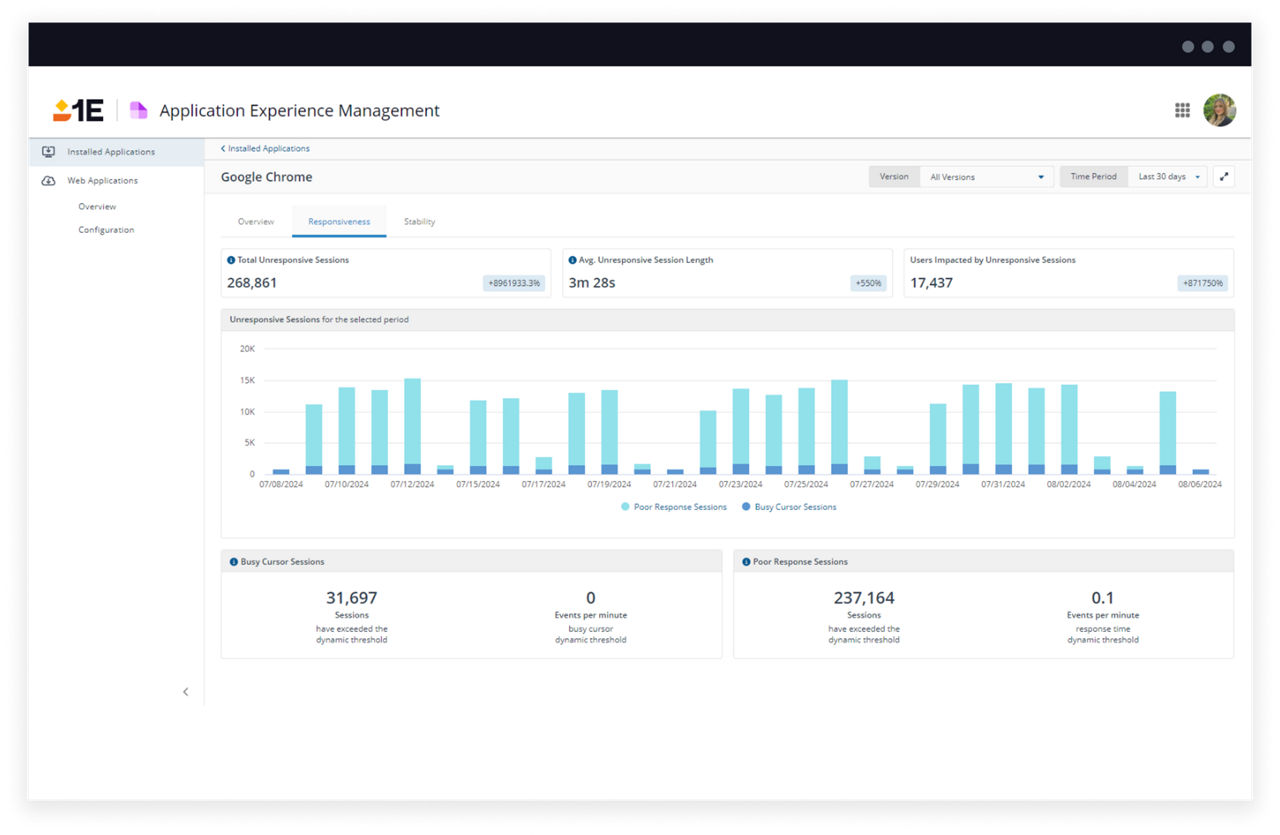
Task: Select the Responsiveness tab
Action: point(339,222)
